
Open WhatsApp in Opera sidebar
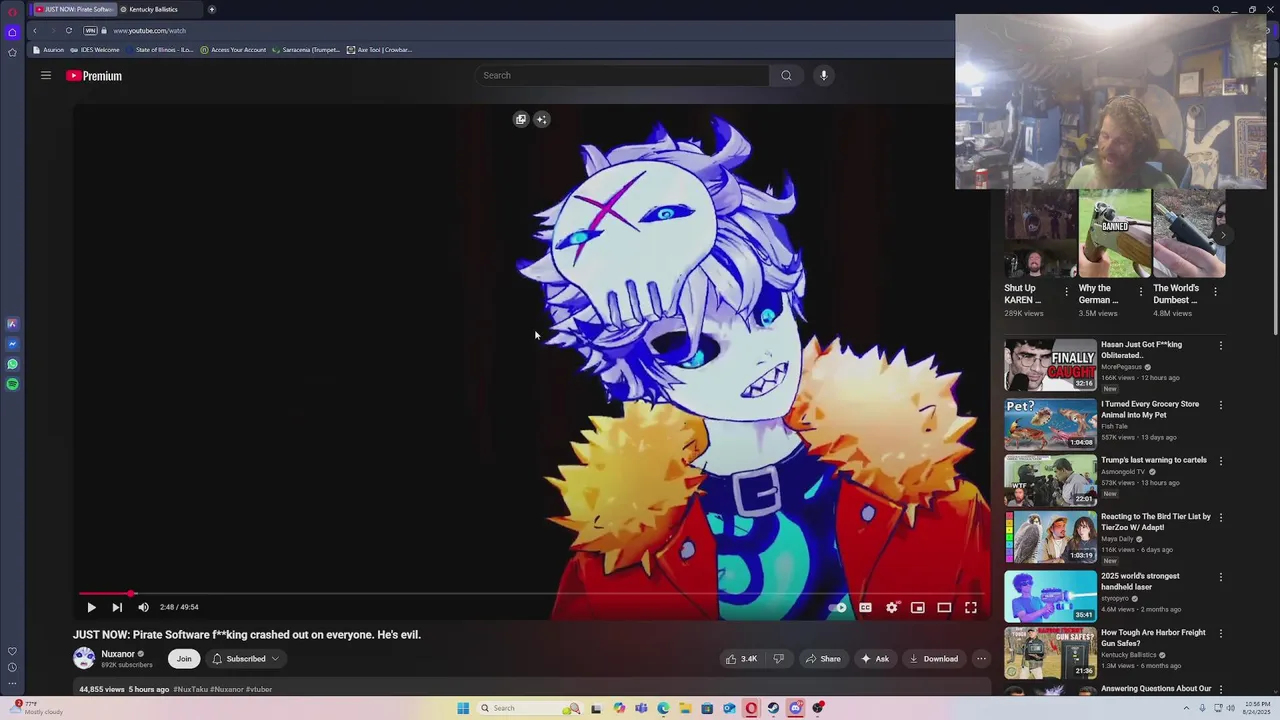coord(12,364)
